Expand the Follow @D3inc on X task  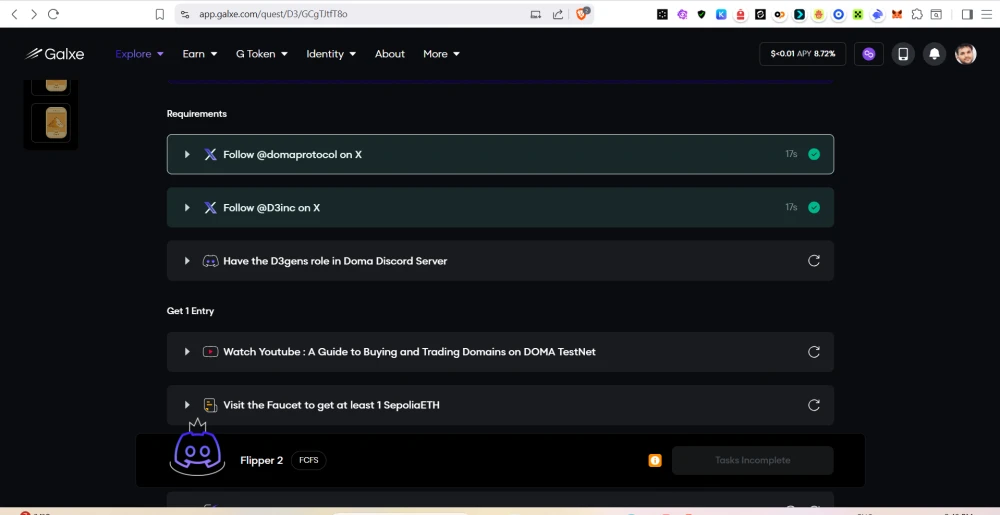coord(187,208)
